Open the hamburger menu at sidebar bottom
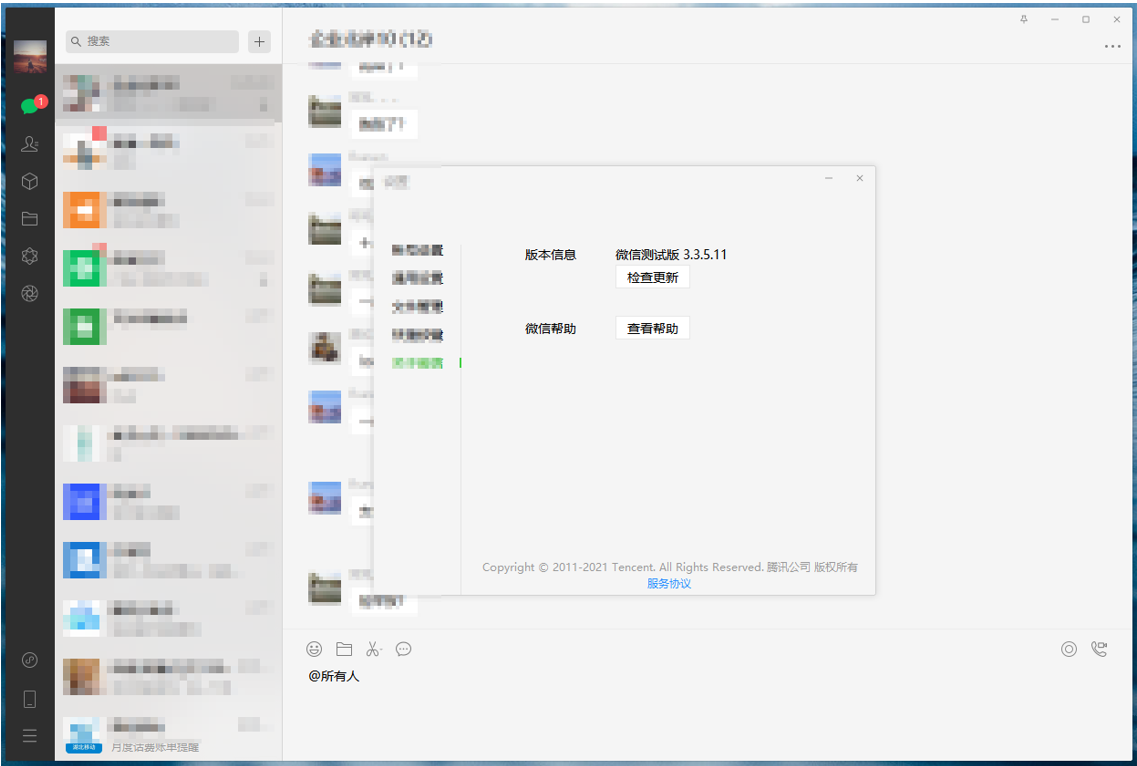The height and width of the screenshot is (766, 1137). [x=30, y=736]
